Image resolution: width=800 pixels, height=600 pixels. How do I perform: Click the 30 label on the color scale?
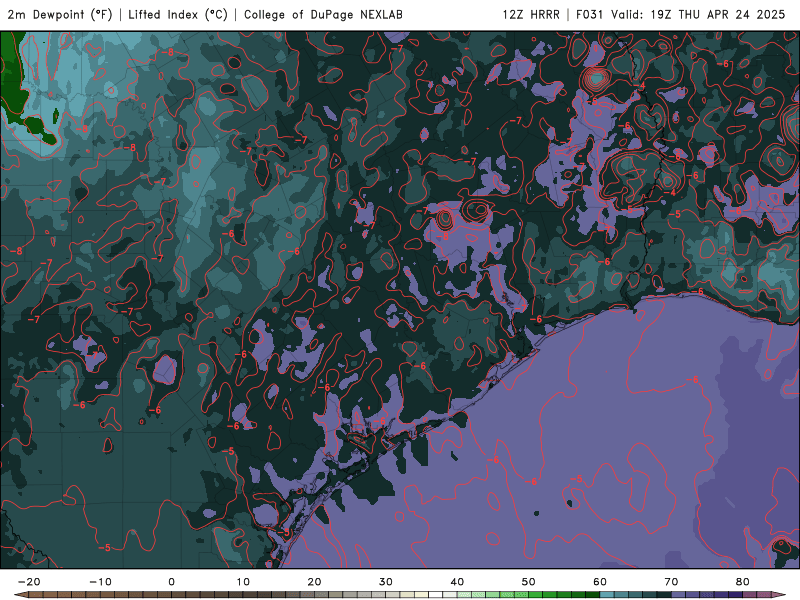(386, 582)
